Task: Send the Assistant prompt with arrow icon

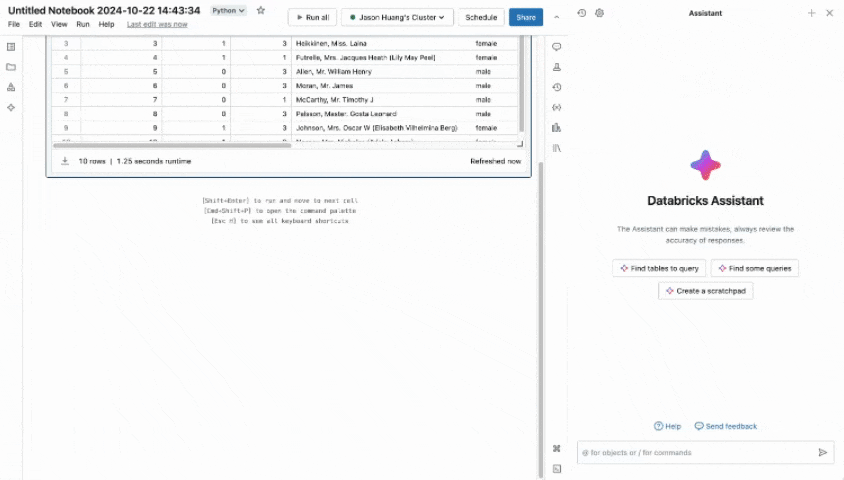Action: pyautogui.click(x=822, y=453)
